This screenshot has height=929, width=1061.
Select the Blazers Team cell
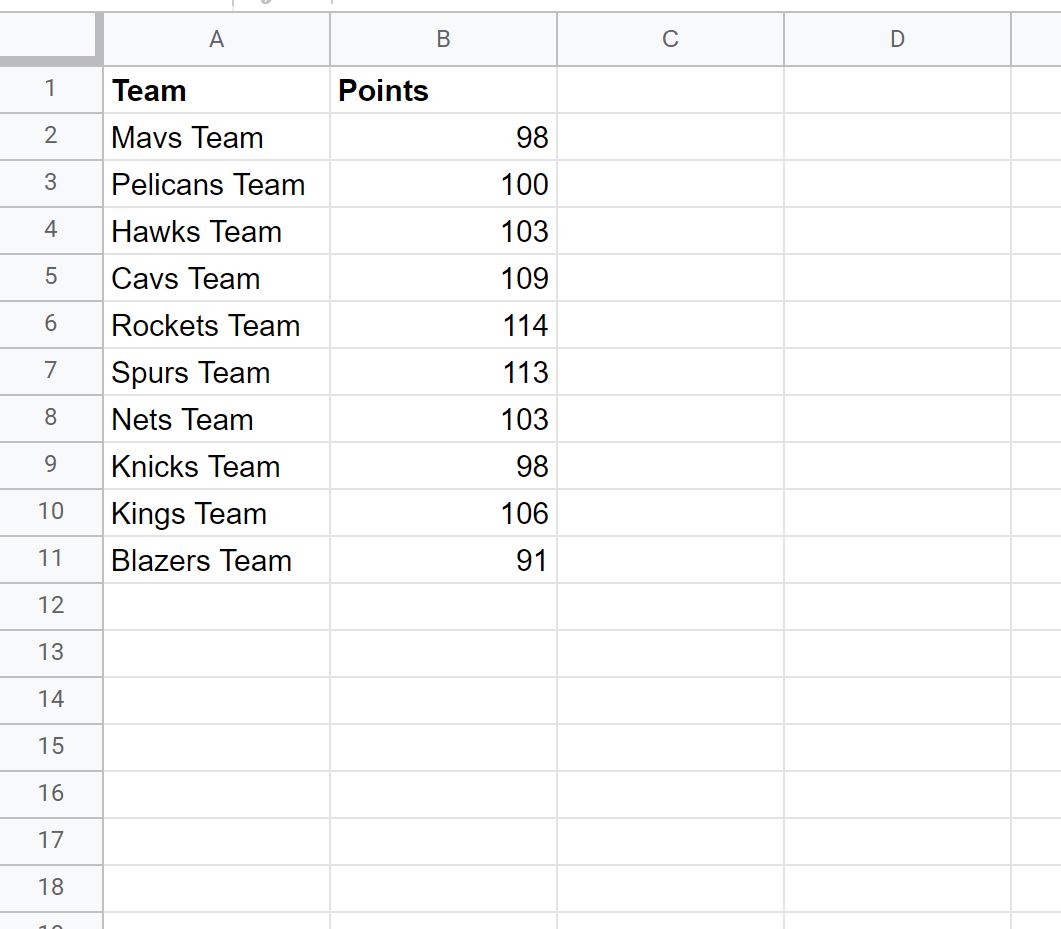pos(217,560)
